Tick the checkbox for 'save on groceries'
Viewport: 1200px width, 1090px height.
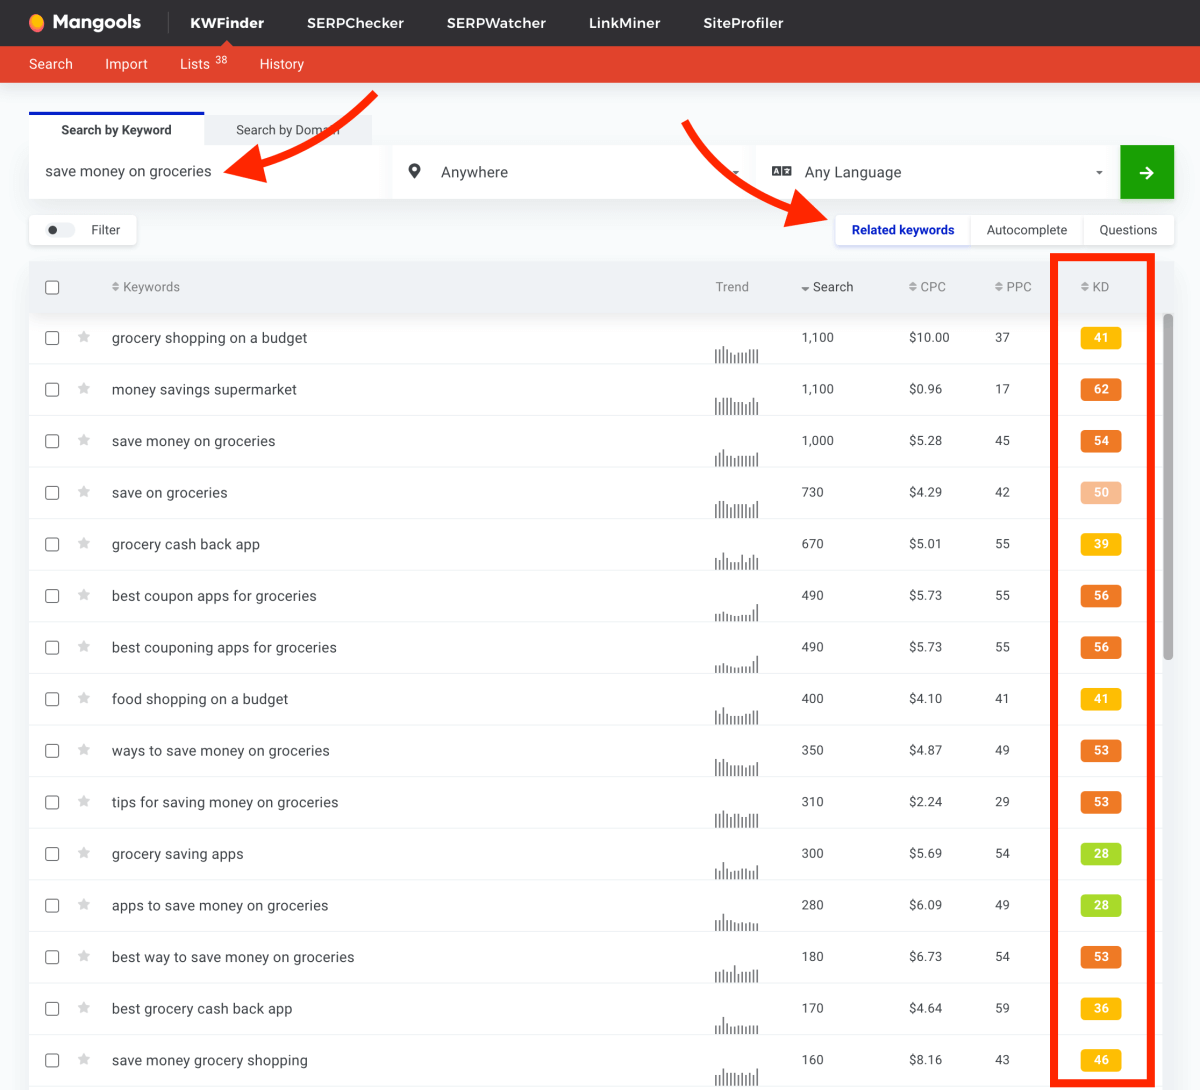tap(52, 493)
